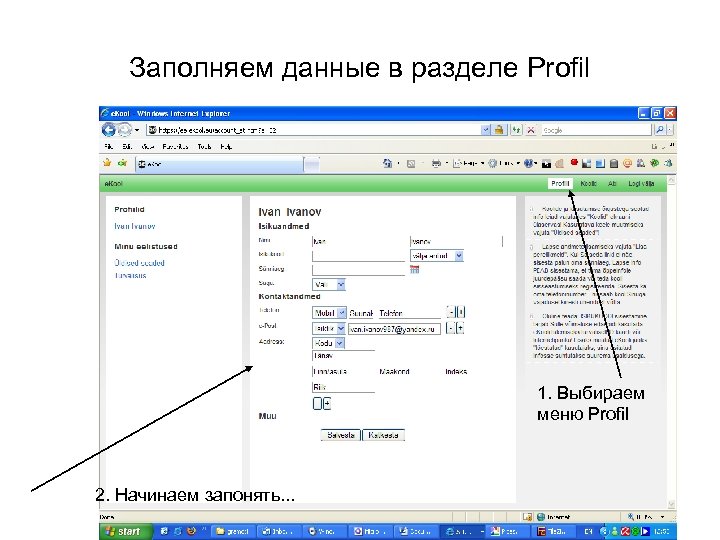Click the Home toolbar icon

[388, 163]
